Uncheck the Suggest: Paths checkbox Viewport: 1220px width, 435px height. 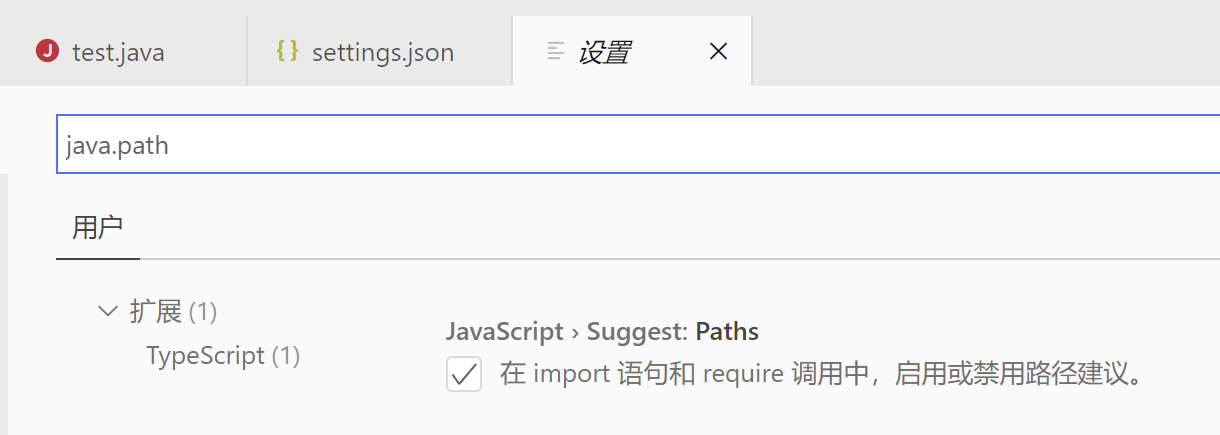click(464, 375)
